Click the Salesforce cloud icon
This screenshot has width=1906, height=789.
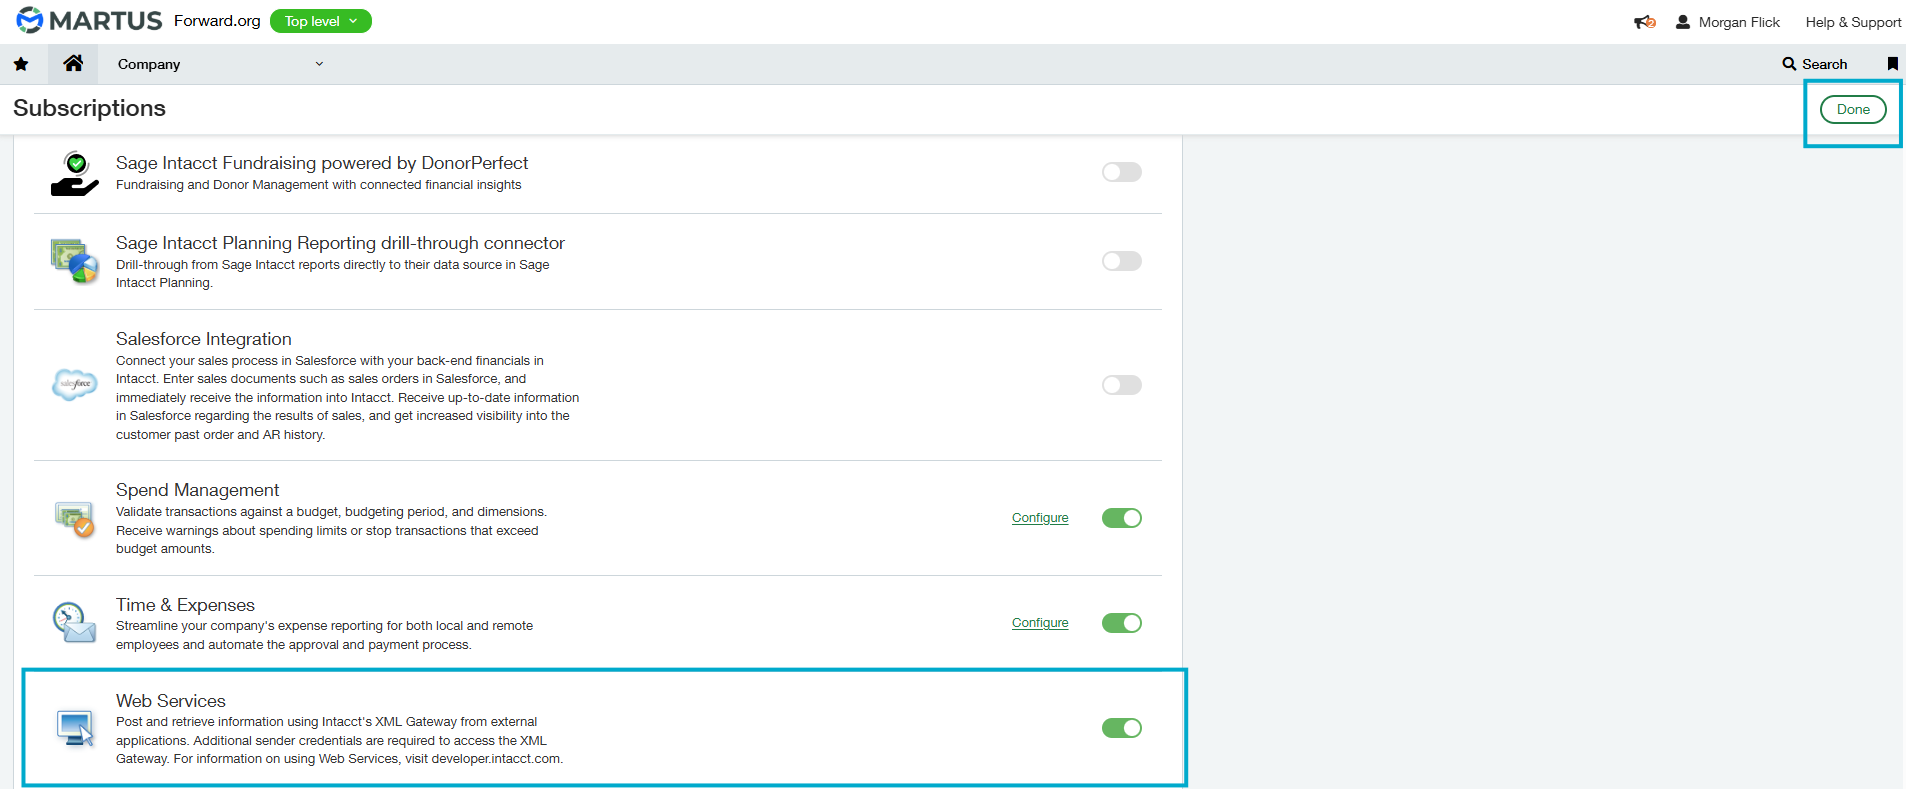tap(75, 384)
